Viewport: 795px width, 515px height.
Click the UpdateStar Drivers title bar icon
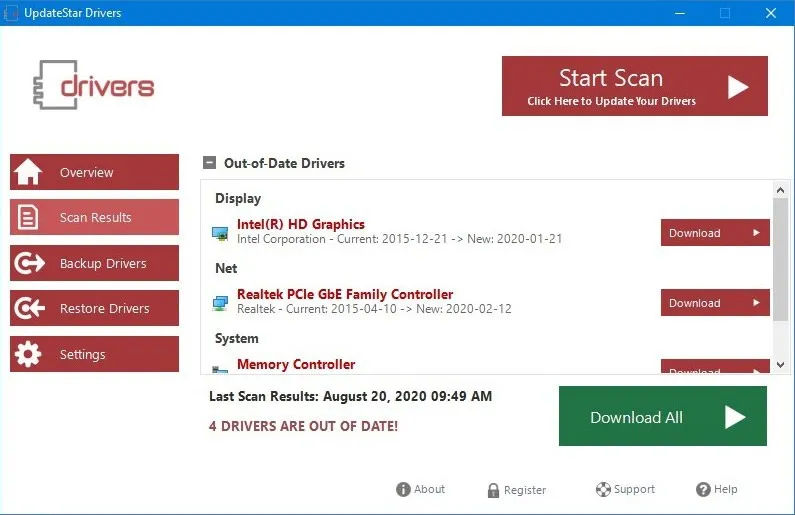[x=11, y=13]
